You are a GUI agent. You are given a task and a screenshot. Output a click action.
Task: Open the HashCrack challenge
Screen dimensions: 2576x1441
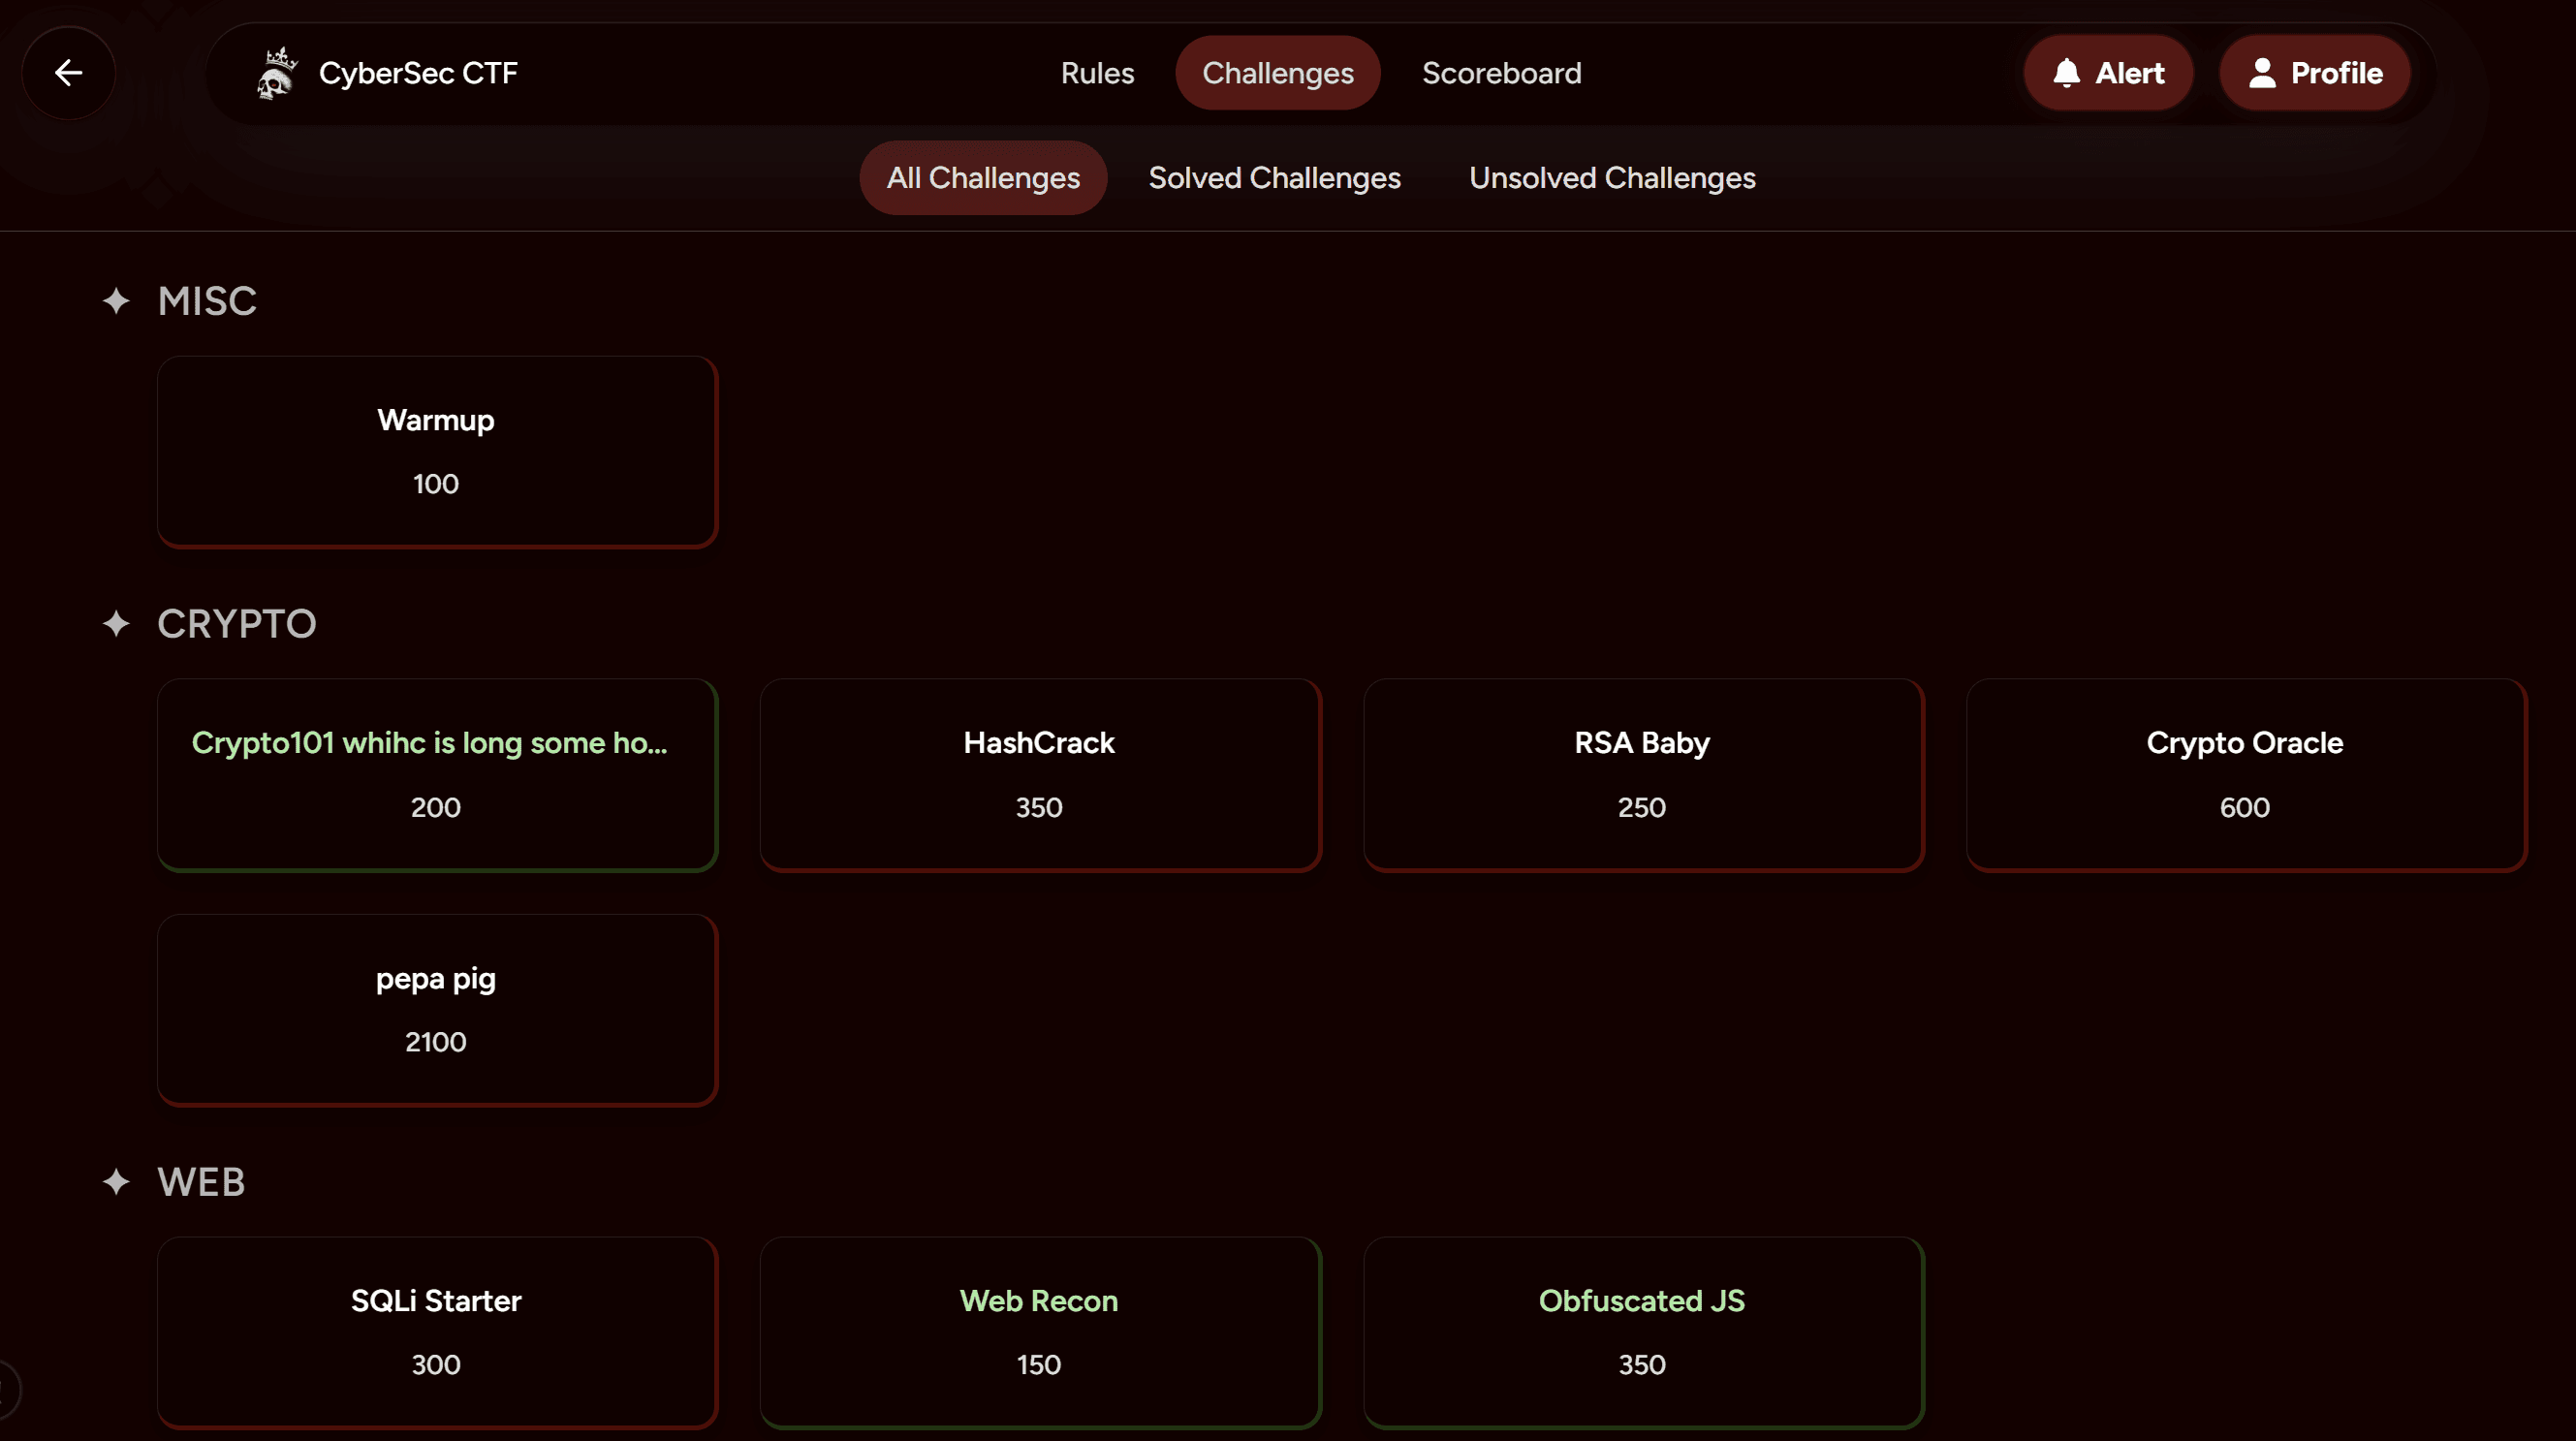coord(1039,774)
